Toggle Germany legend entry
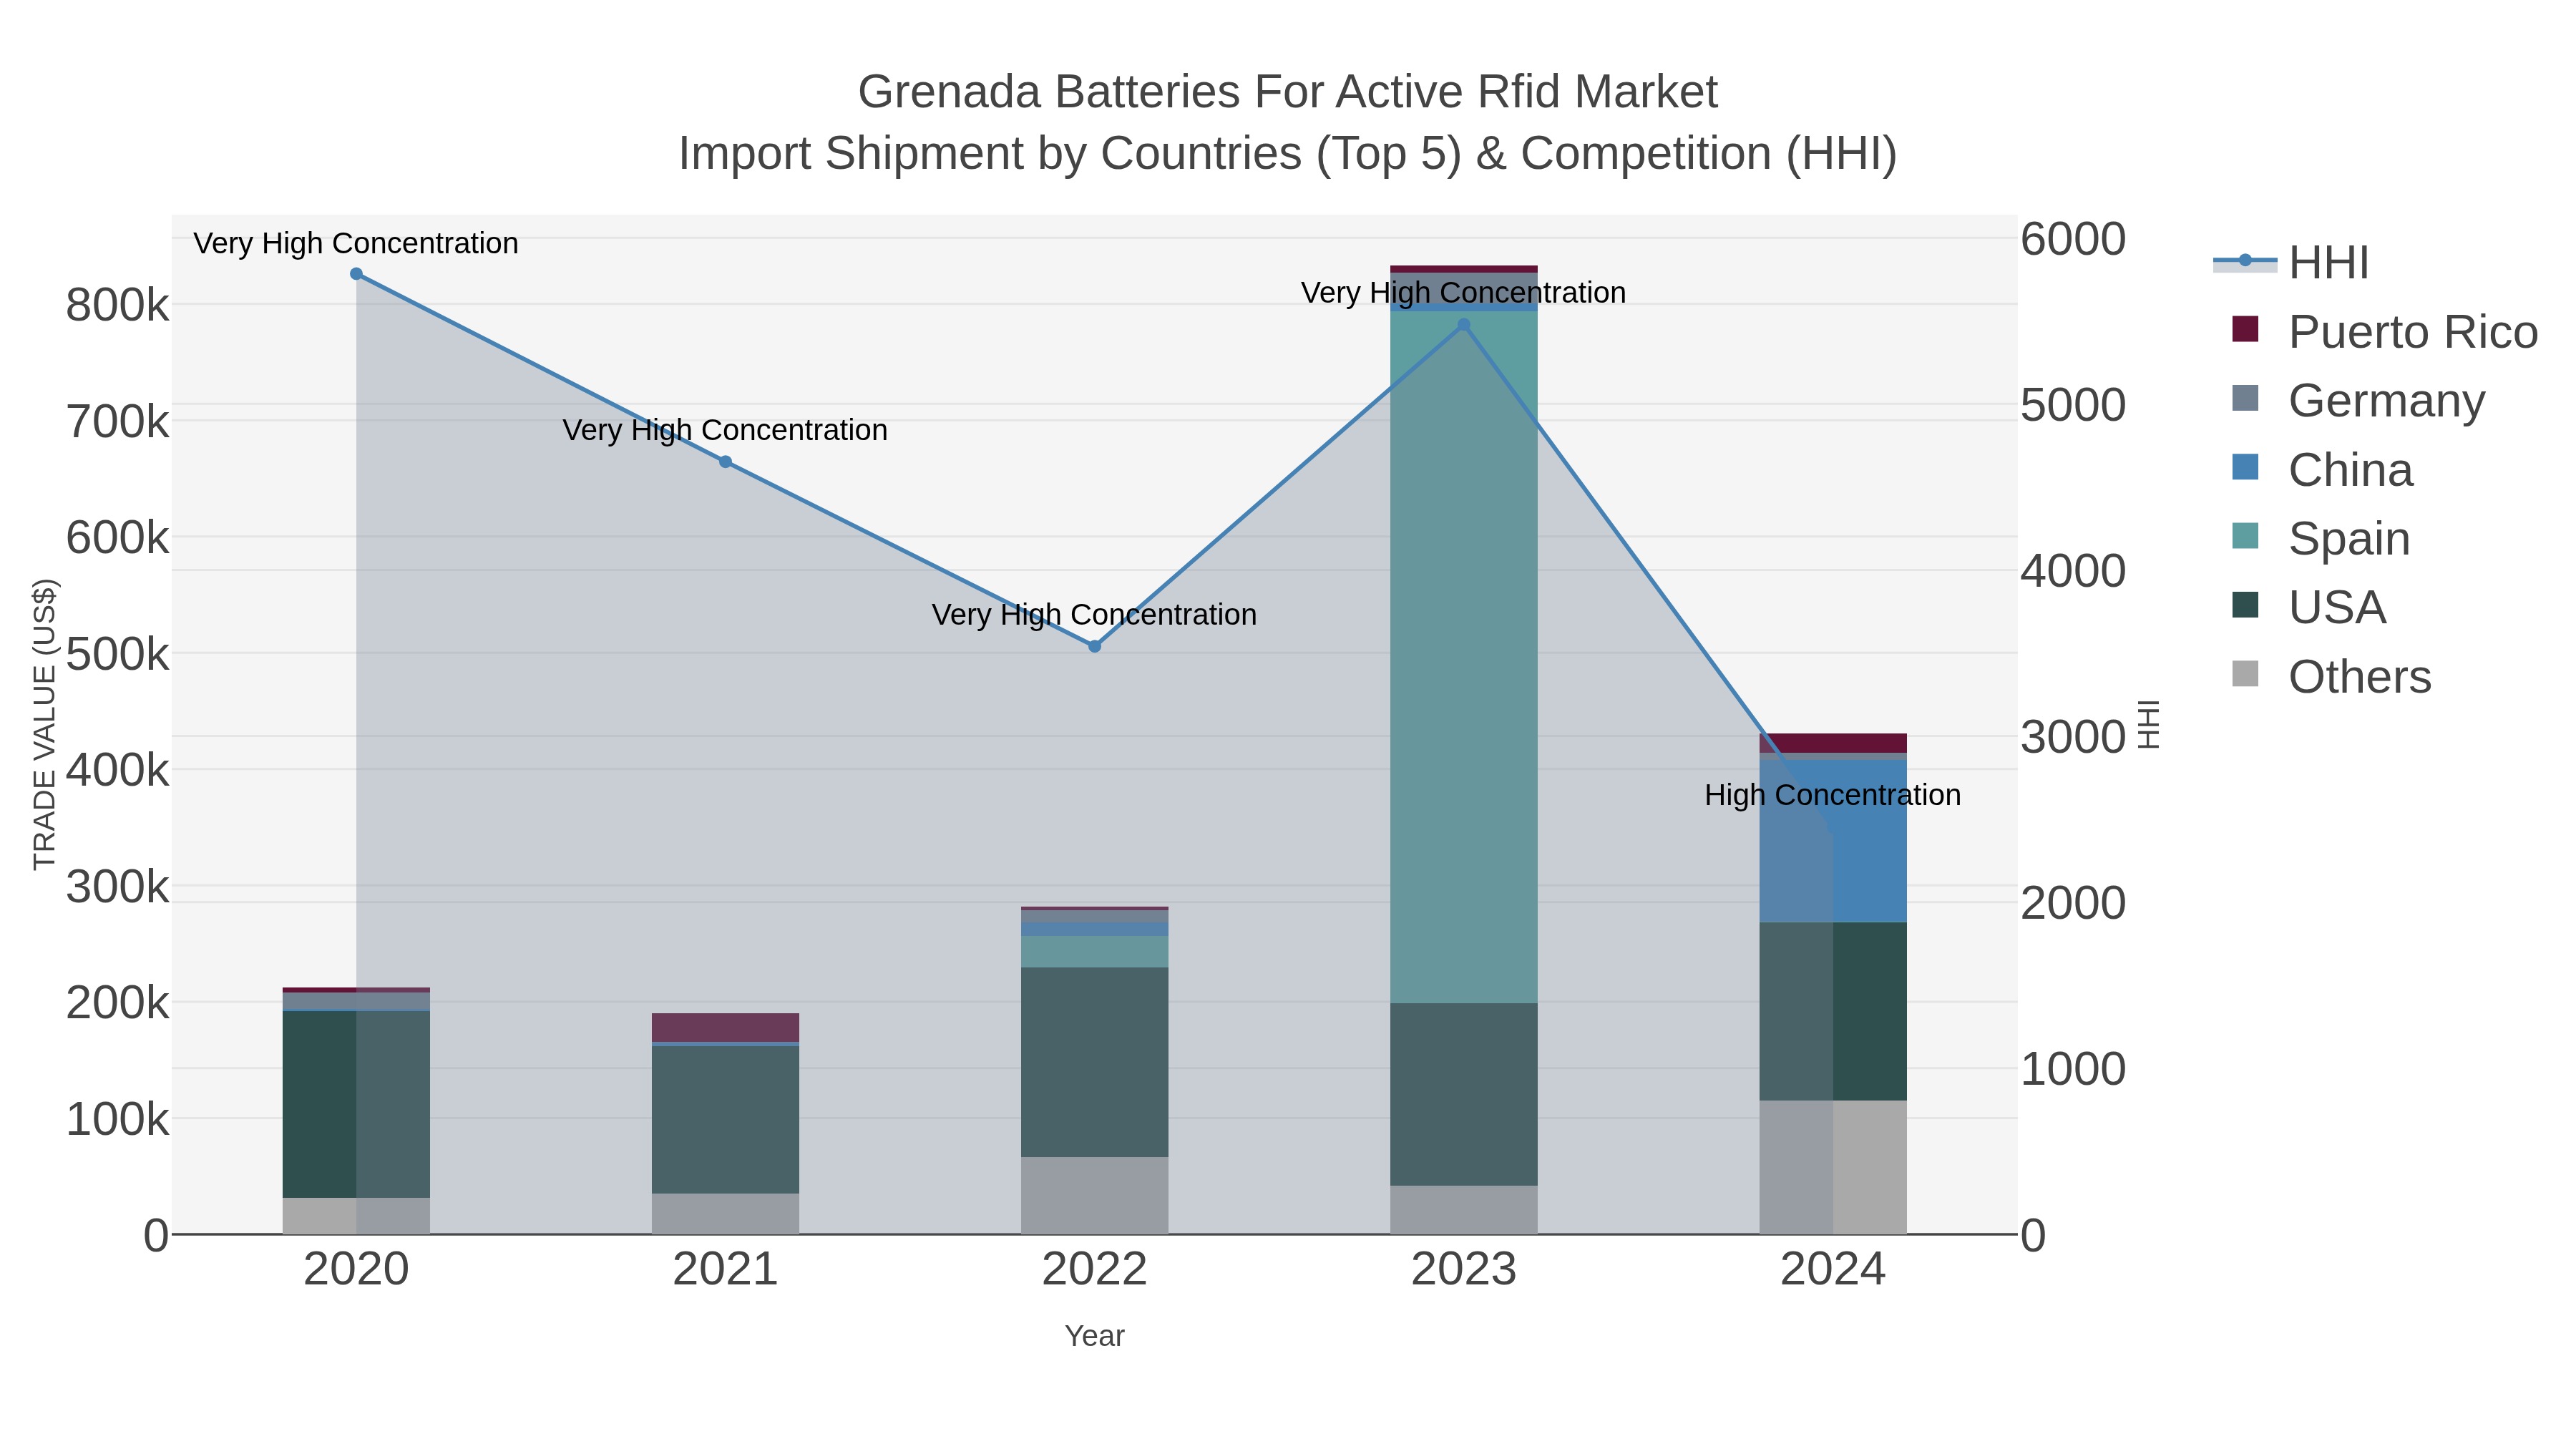The image size is (2576, 1449). [2358, 401]
